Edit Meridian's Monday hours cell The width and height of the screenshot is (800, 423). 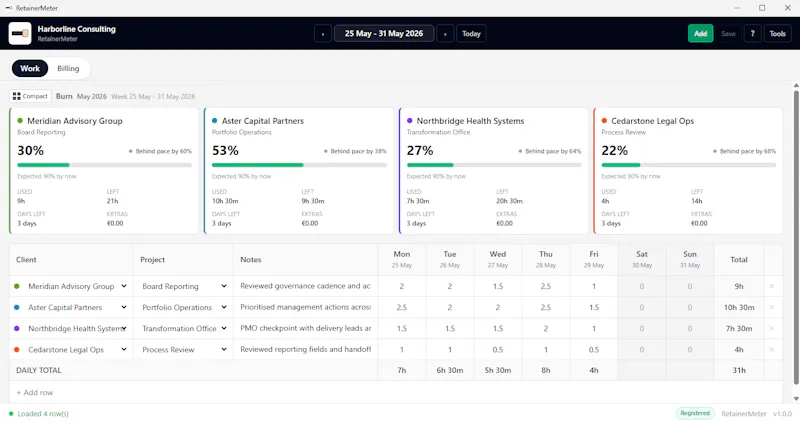coord(402,286)
